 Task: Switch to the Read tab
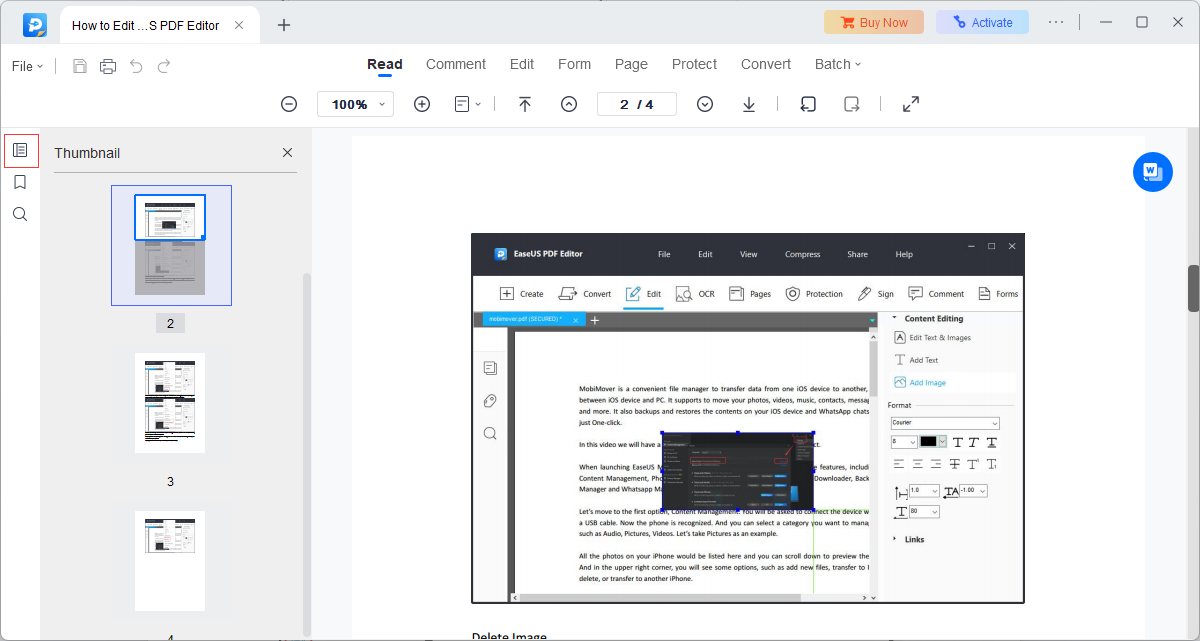coord(385,64)
